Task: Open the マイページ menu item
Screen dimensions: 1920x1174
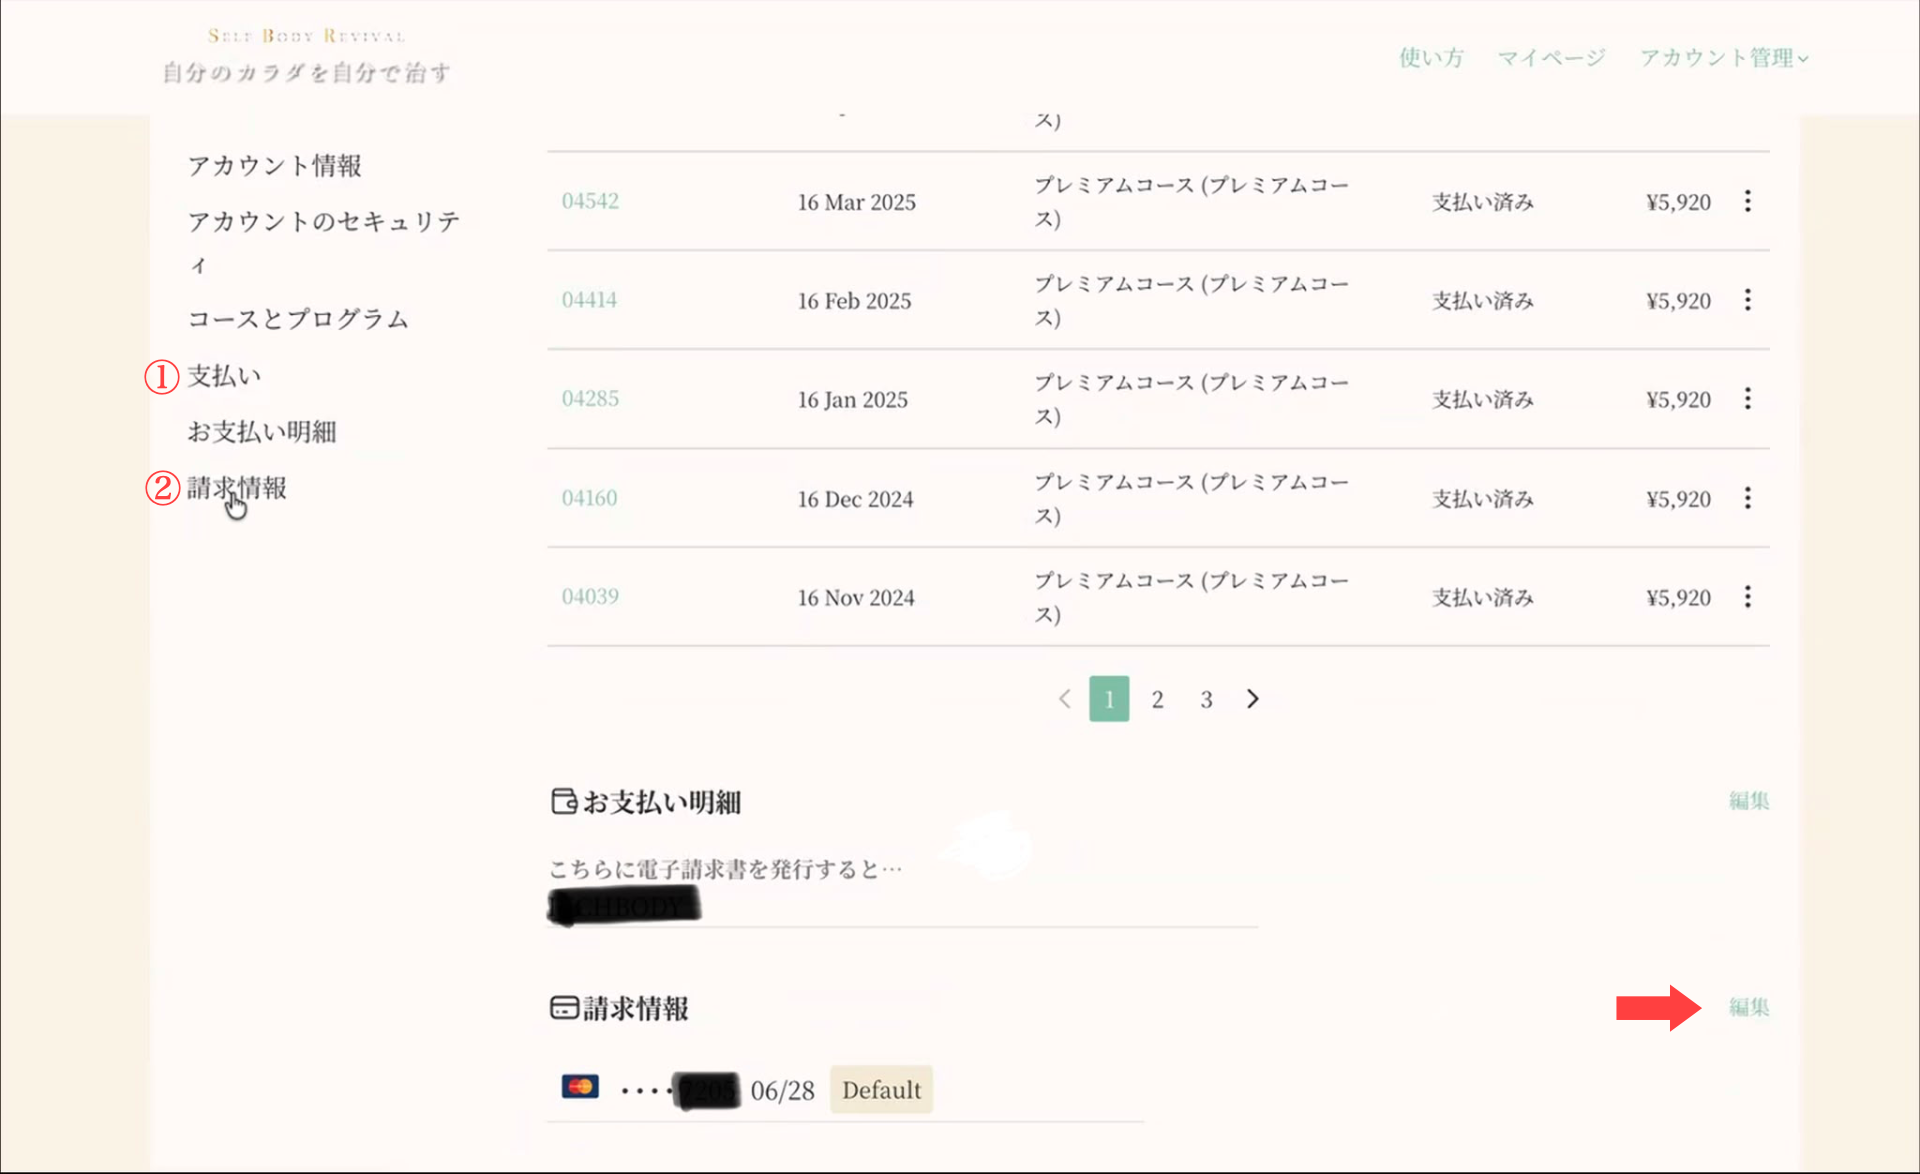Action: click(x=1551, y=58)
